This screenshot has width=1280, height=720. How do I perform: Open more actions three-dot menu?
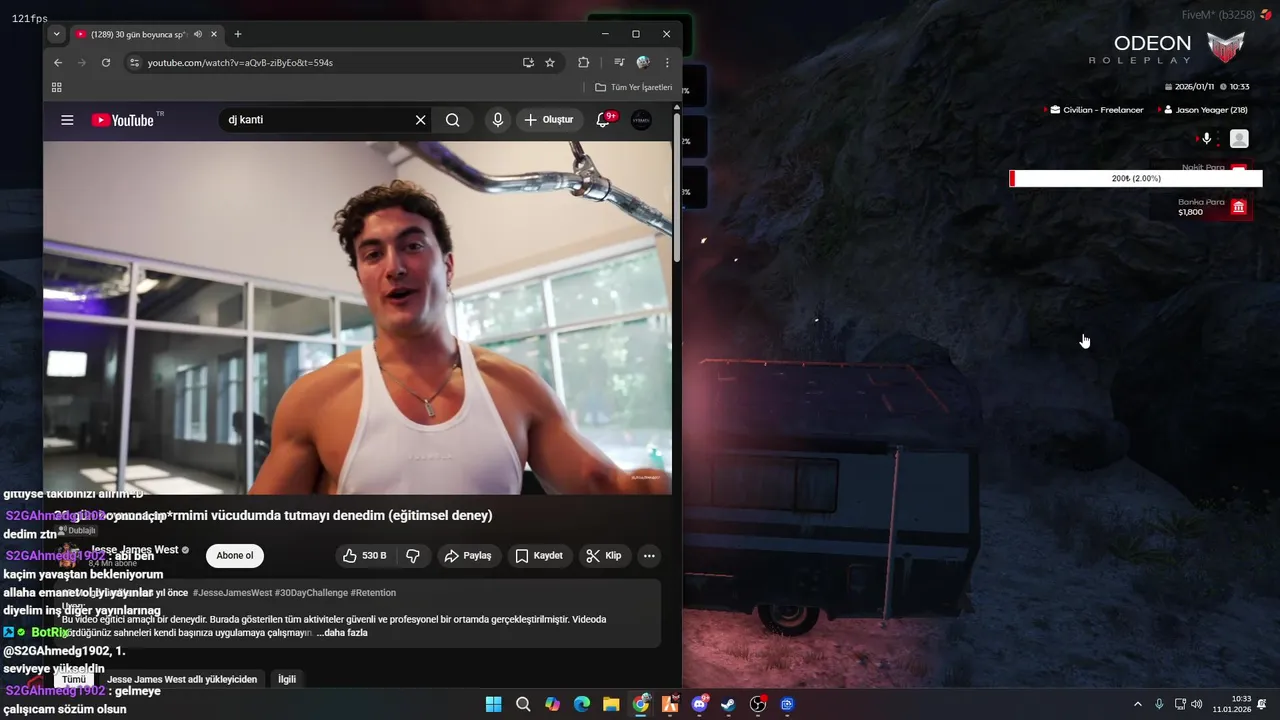point(649,556)
